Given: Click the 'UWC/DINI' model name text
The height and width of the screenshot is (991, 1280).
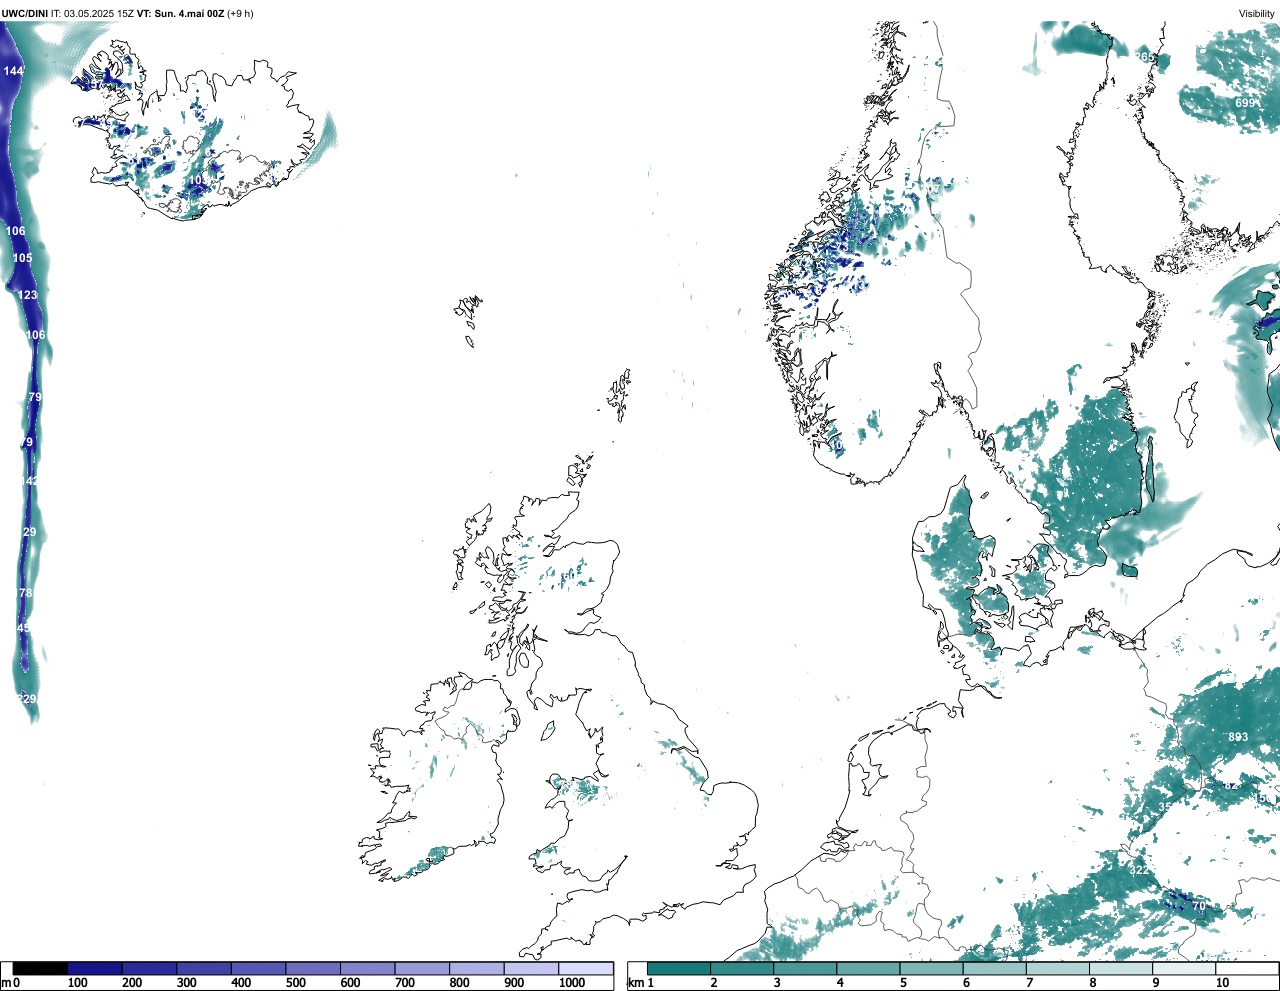Looking at the screenshot, I should pyautogui.click(x=24, y=14).
